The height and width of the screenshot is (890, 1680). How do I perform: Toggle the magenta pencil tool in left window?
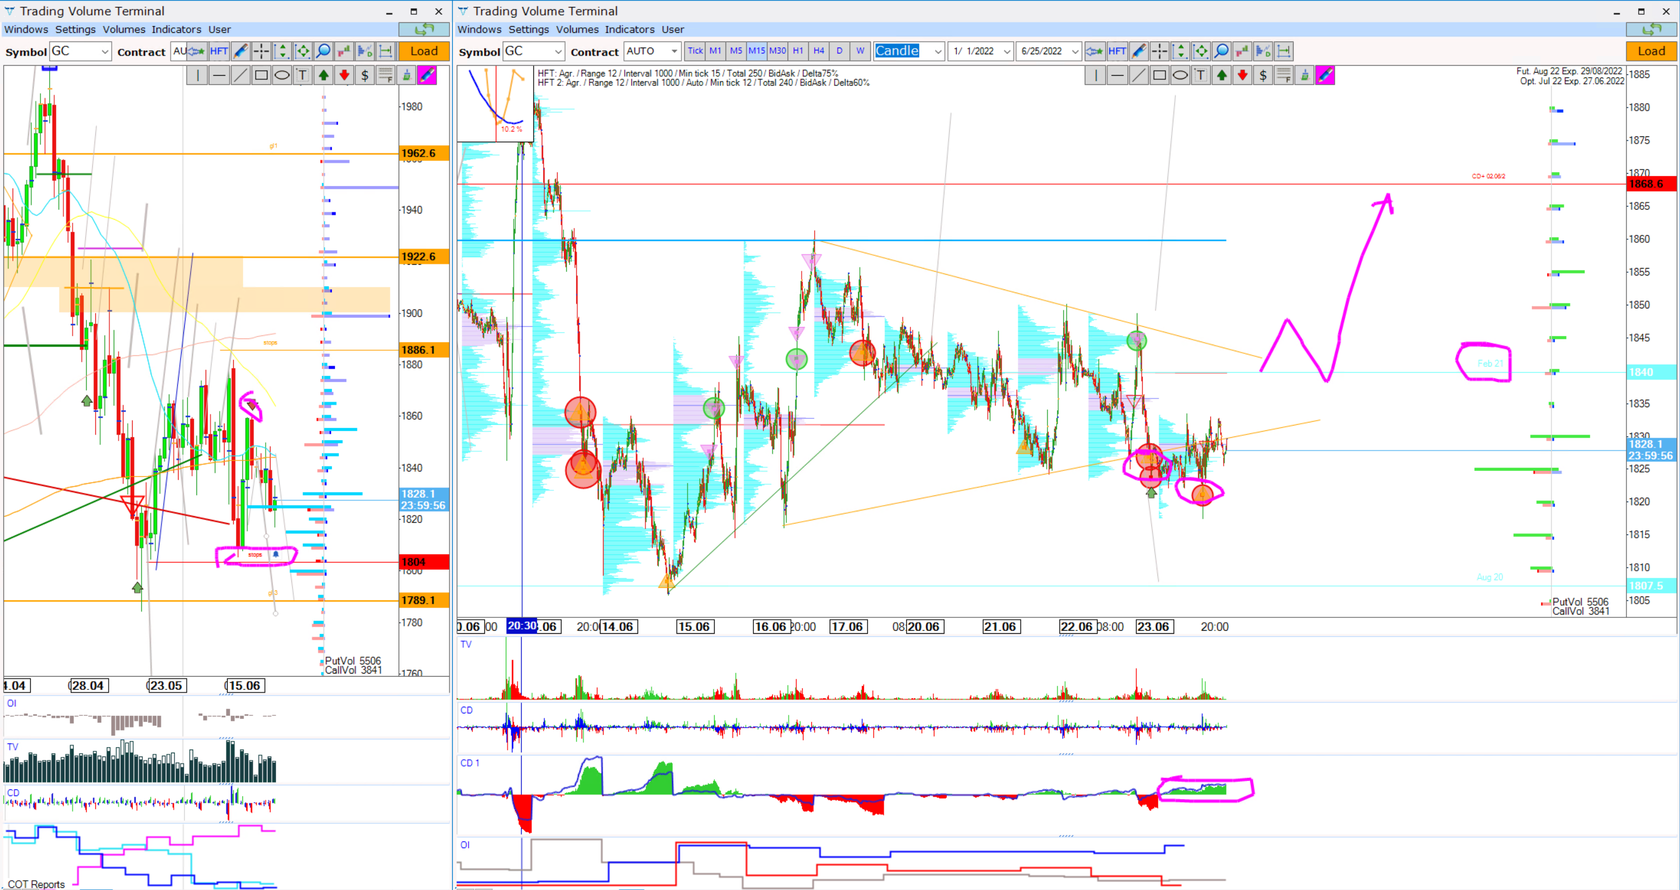[x=427, y=75]
